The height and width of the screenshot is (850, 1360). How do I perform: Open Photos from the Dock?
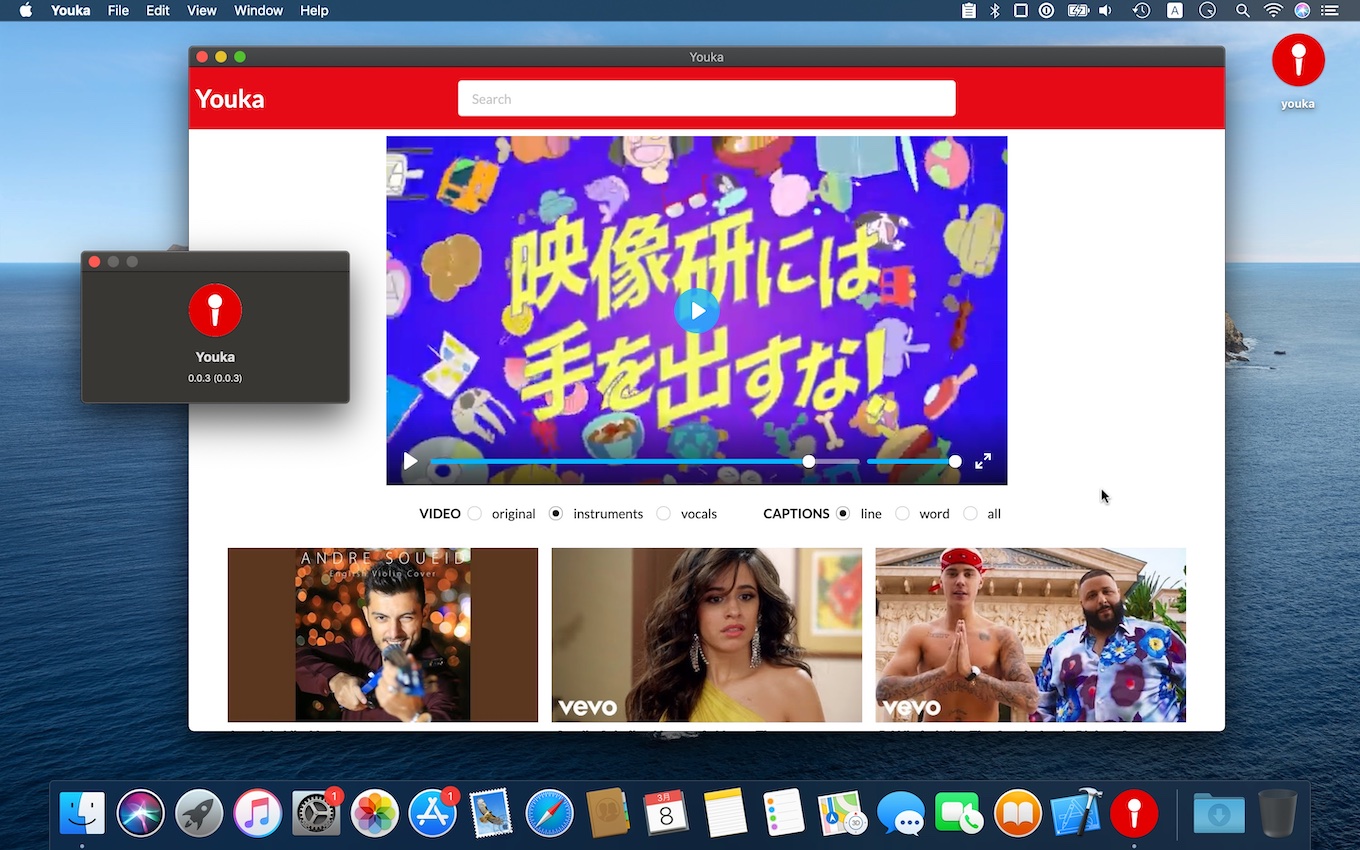tap(375, 813)
